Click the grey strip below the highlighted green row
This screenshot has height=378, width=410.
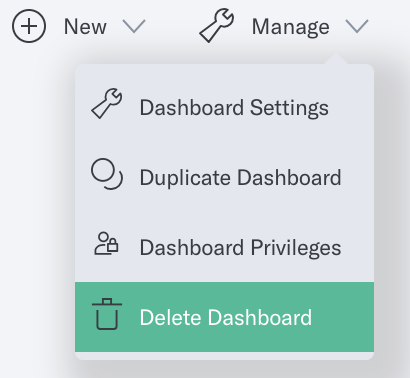[224, 356]
